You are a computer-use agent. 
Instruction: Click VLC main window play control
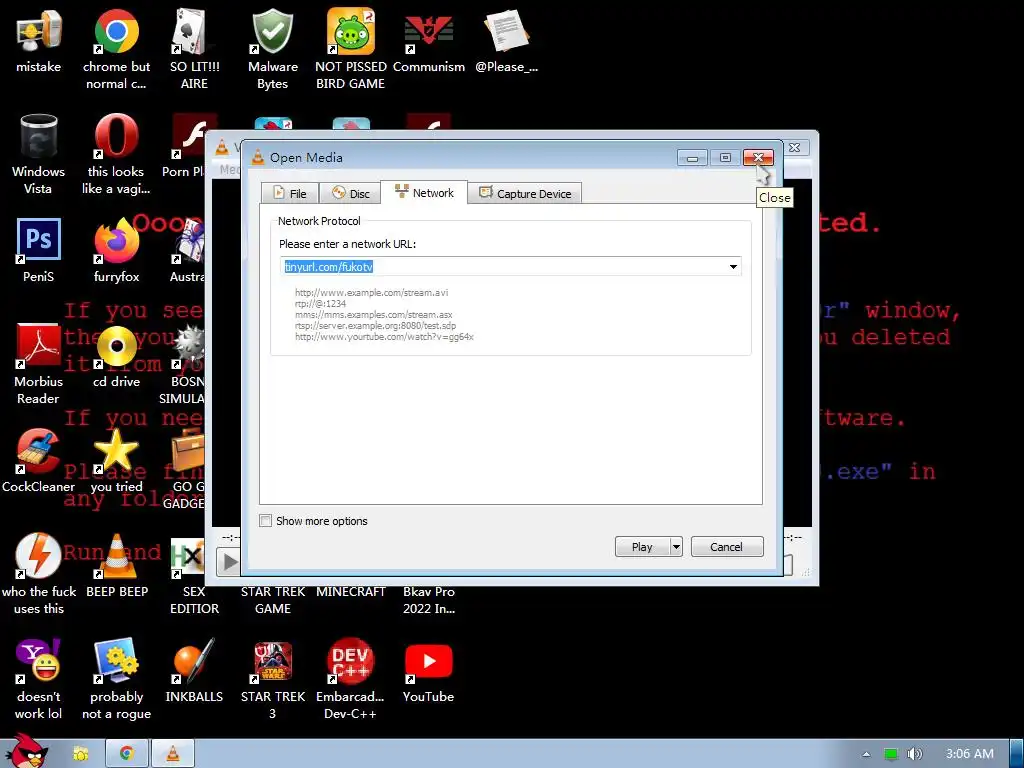click(228, 562)
